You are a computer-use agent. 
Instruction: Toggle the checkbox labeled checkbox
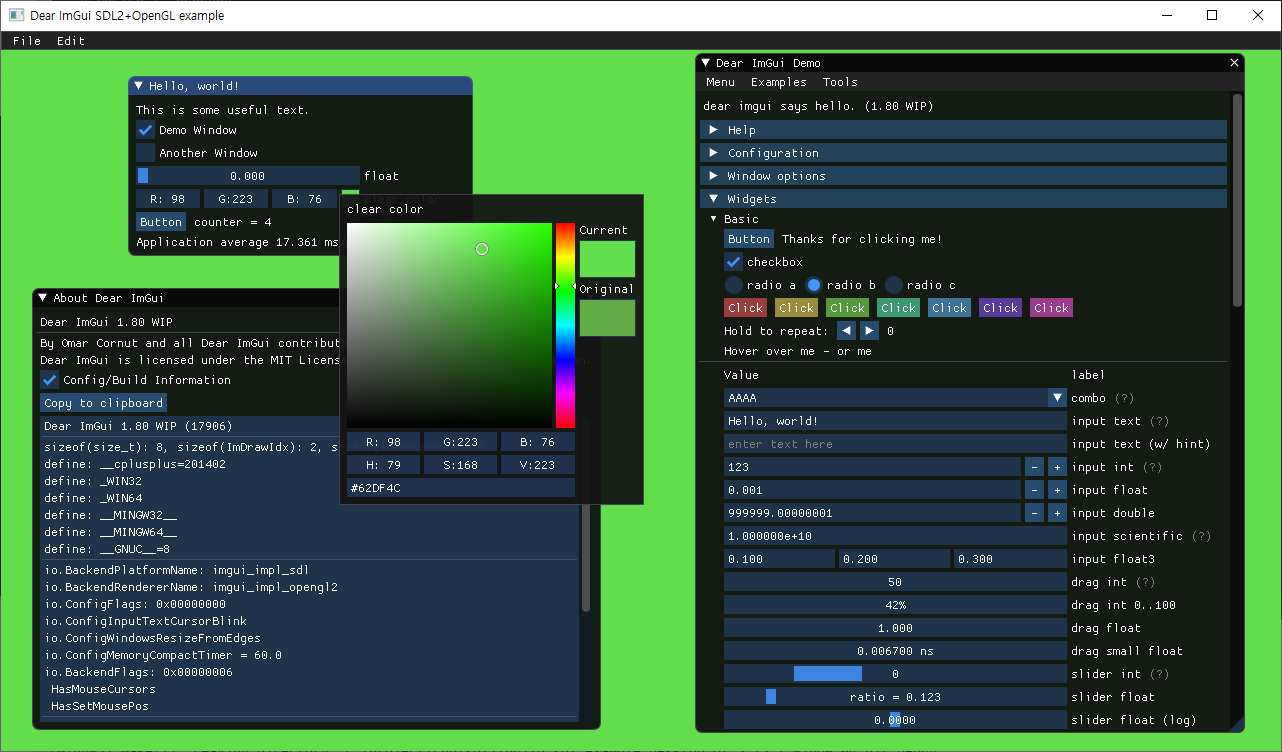pyautogui.click(x=733, y=262)
